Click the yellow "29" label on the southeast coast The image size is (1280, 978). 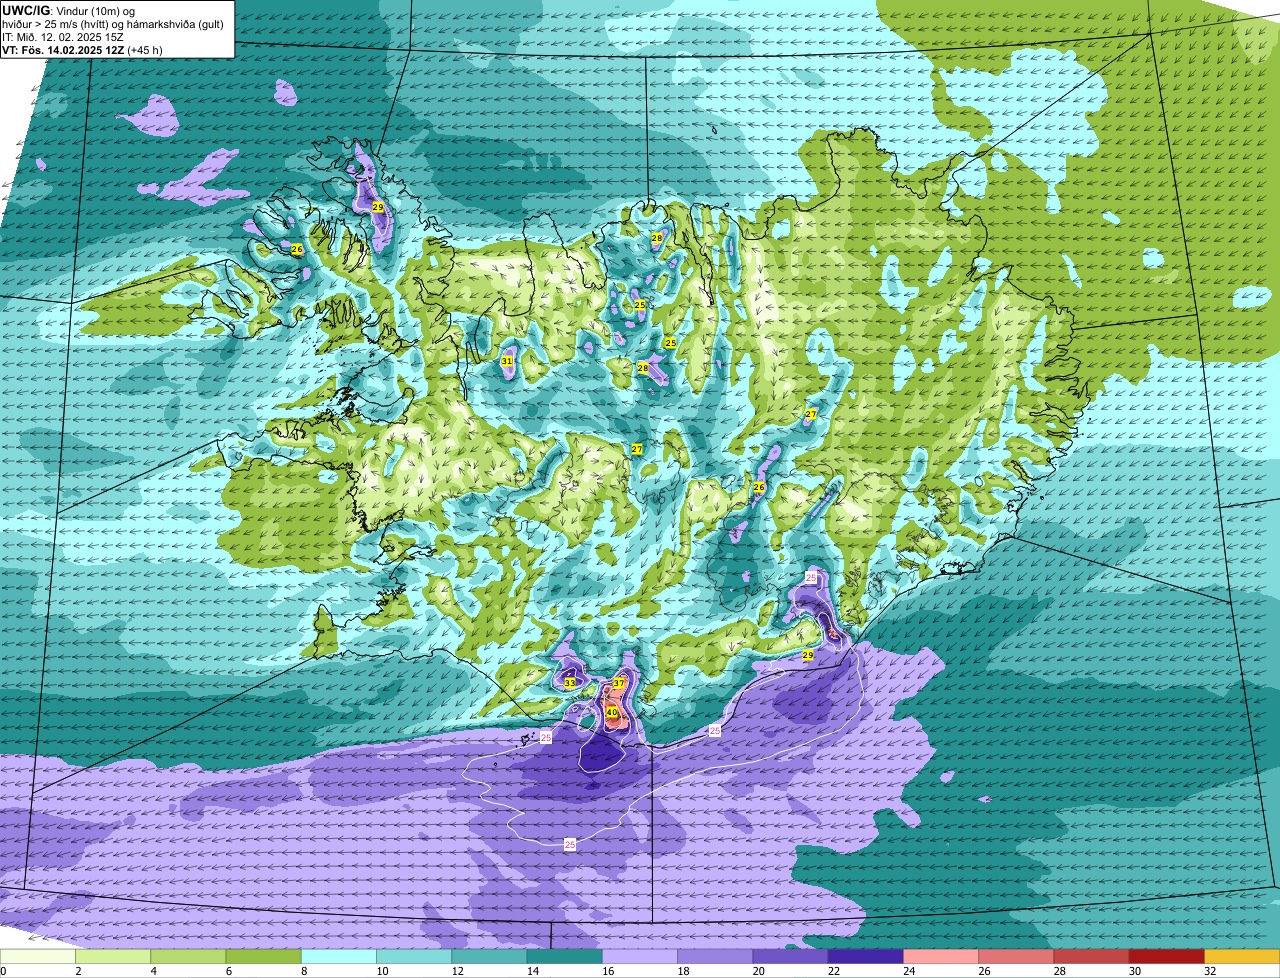[808, 655]
